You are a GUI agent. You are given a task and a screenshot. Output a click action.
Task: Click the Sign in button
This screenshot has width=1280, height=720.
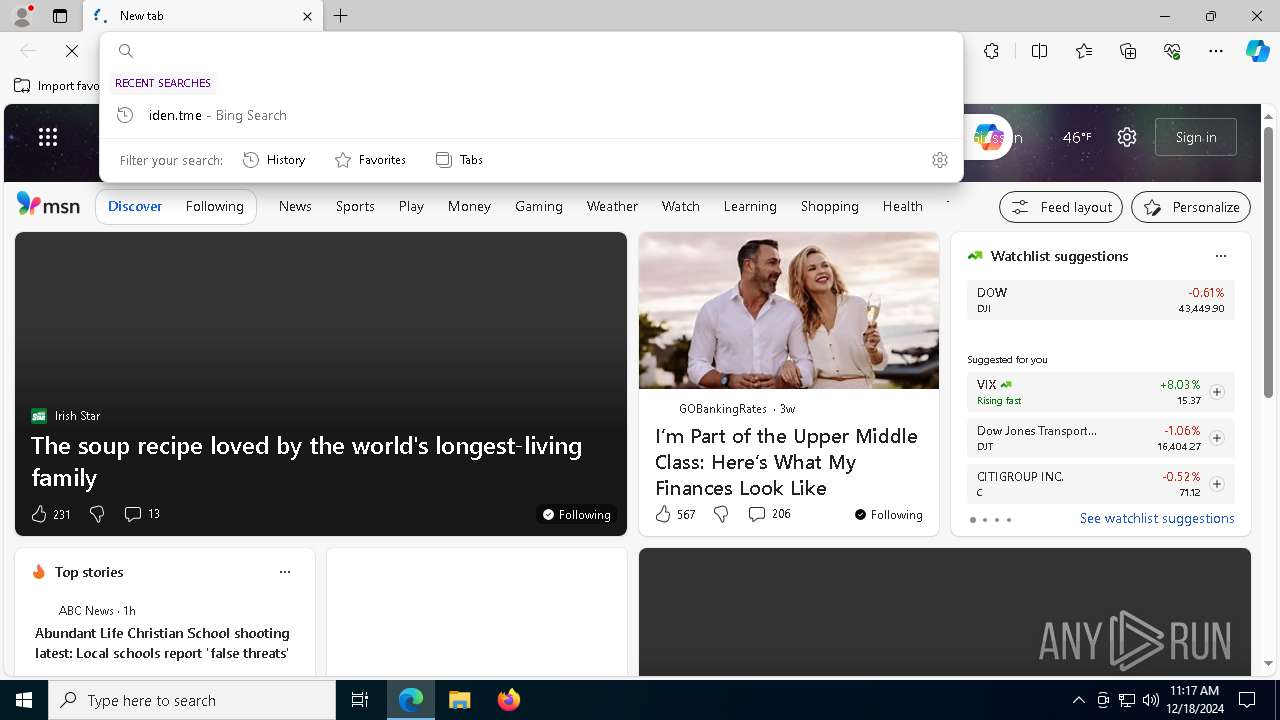[x=1196, y=137]
